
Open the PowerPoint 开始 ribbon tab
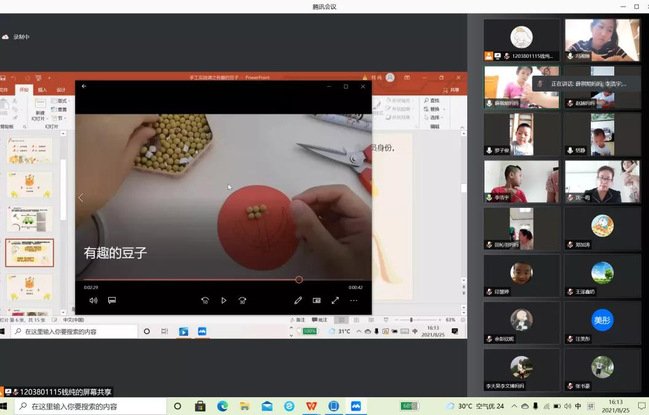click(x=24, y=89)
